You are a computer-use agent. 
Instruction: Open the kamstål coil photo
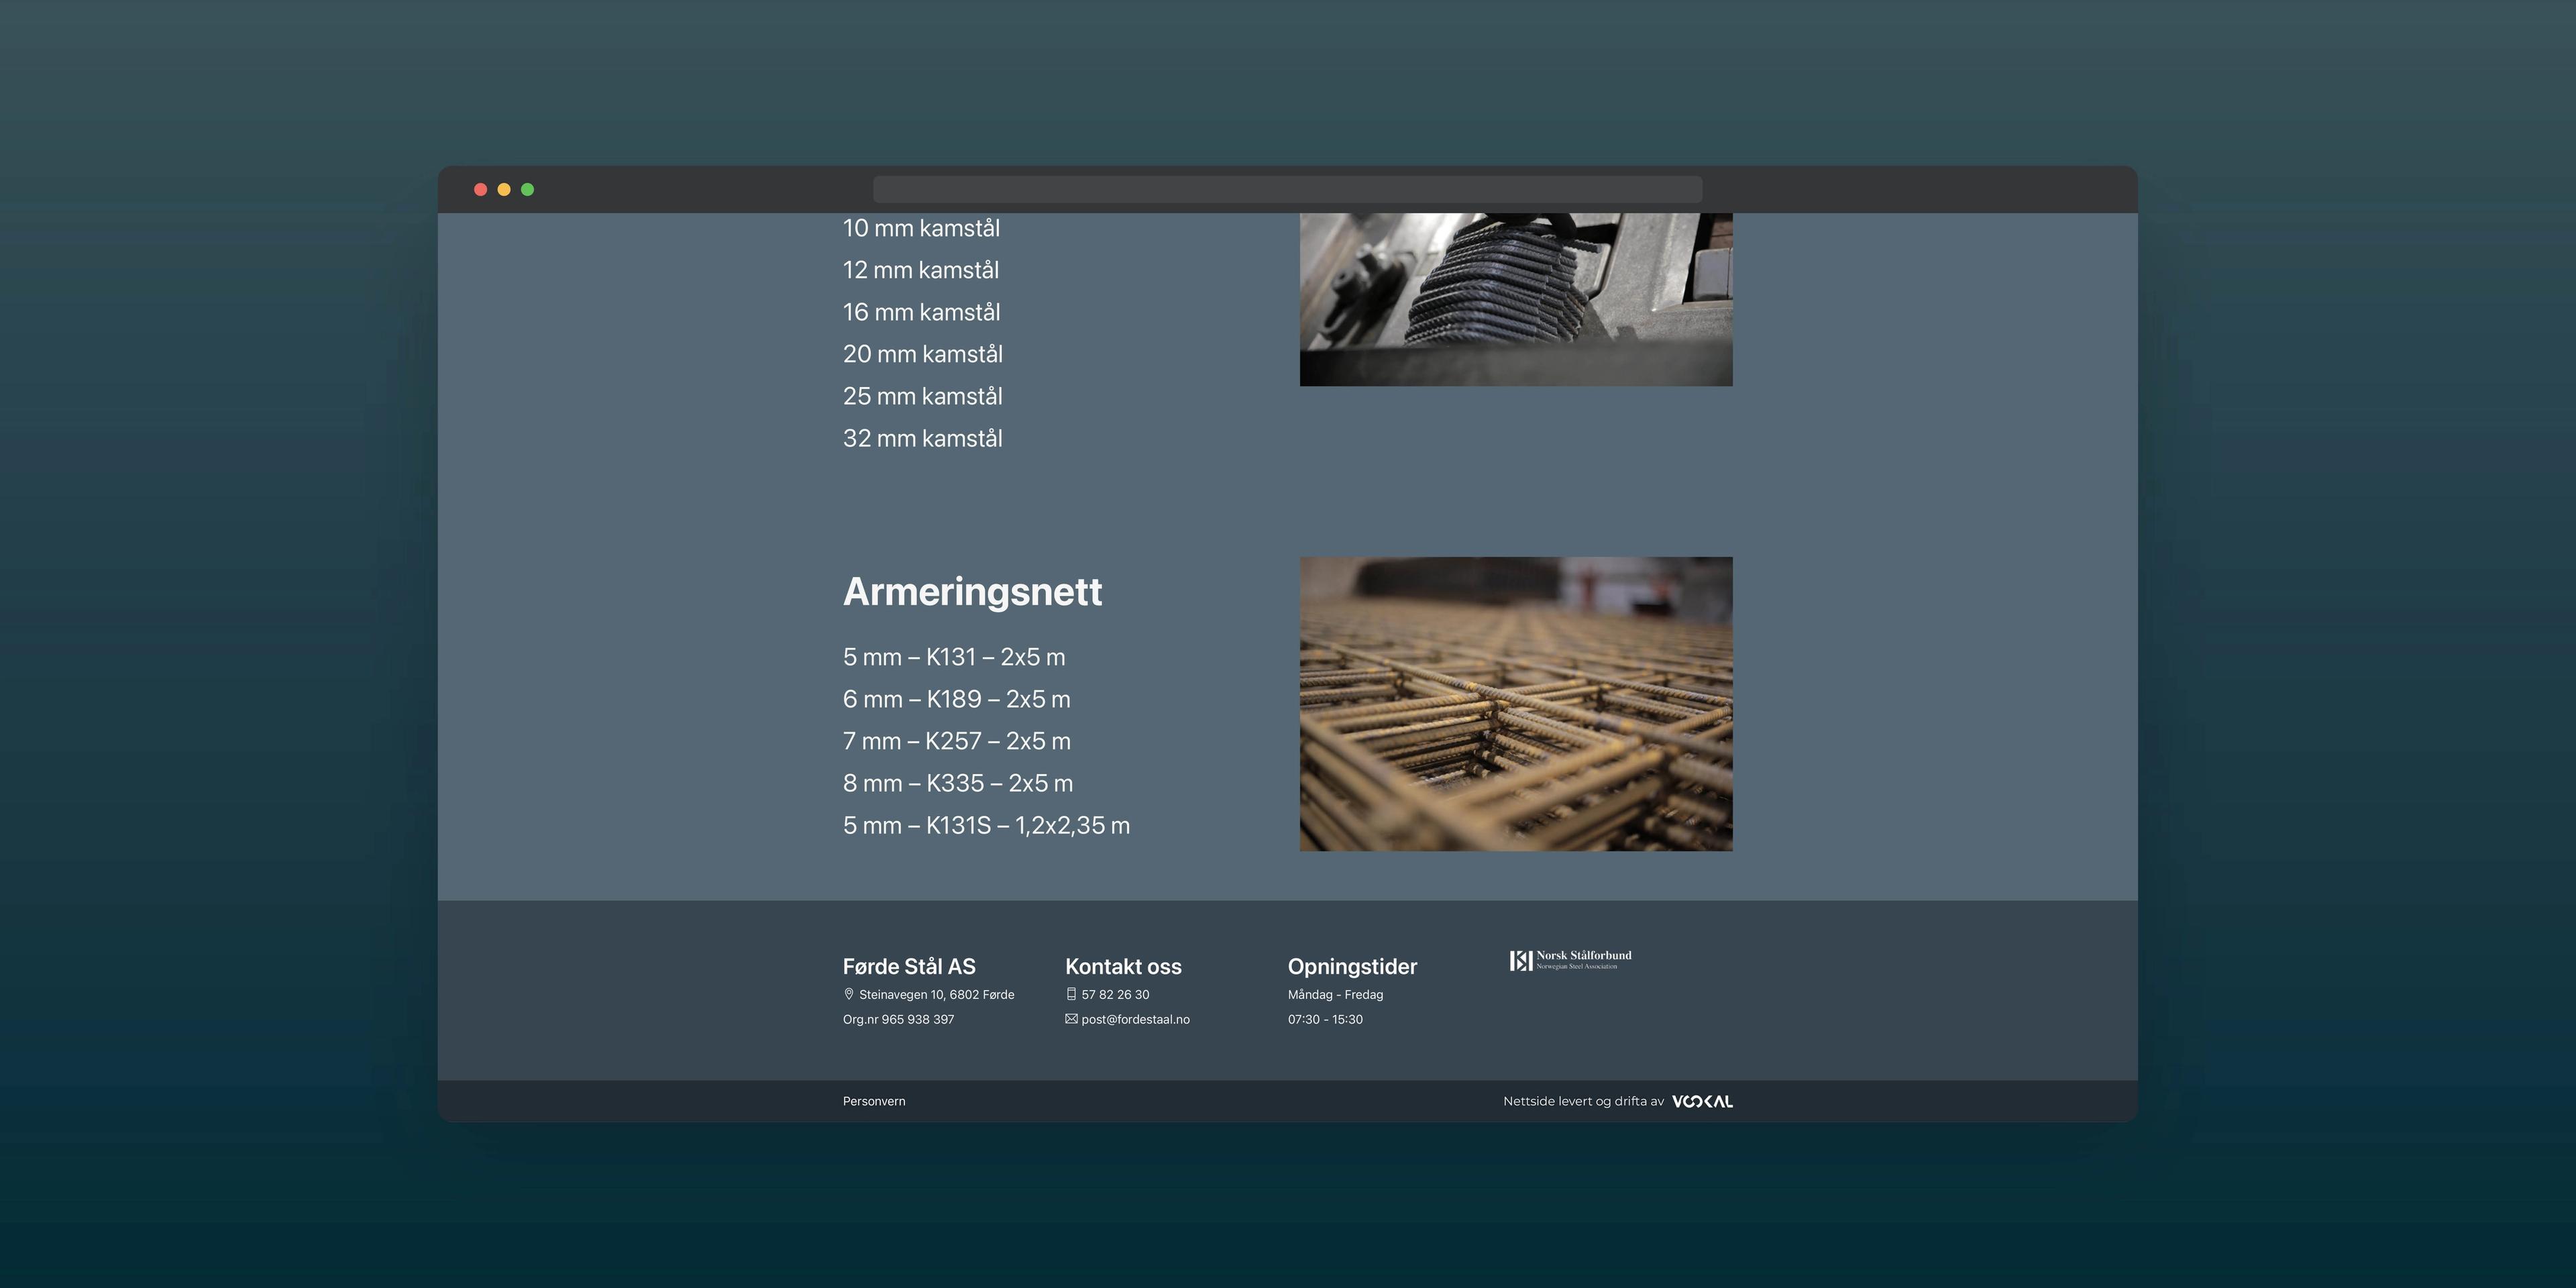click(1516, 299)
